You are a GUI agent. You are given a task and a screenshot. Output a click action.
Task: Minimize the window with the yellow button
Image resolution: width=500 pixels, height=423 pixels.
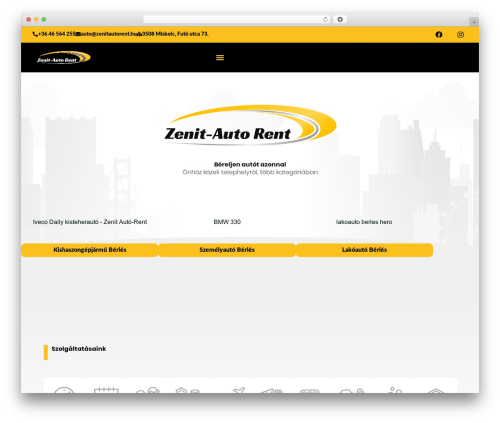(x=36, y=19)
